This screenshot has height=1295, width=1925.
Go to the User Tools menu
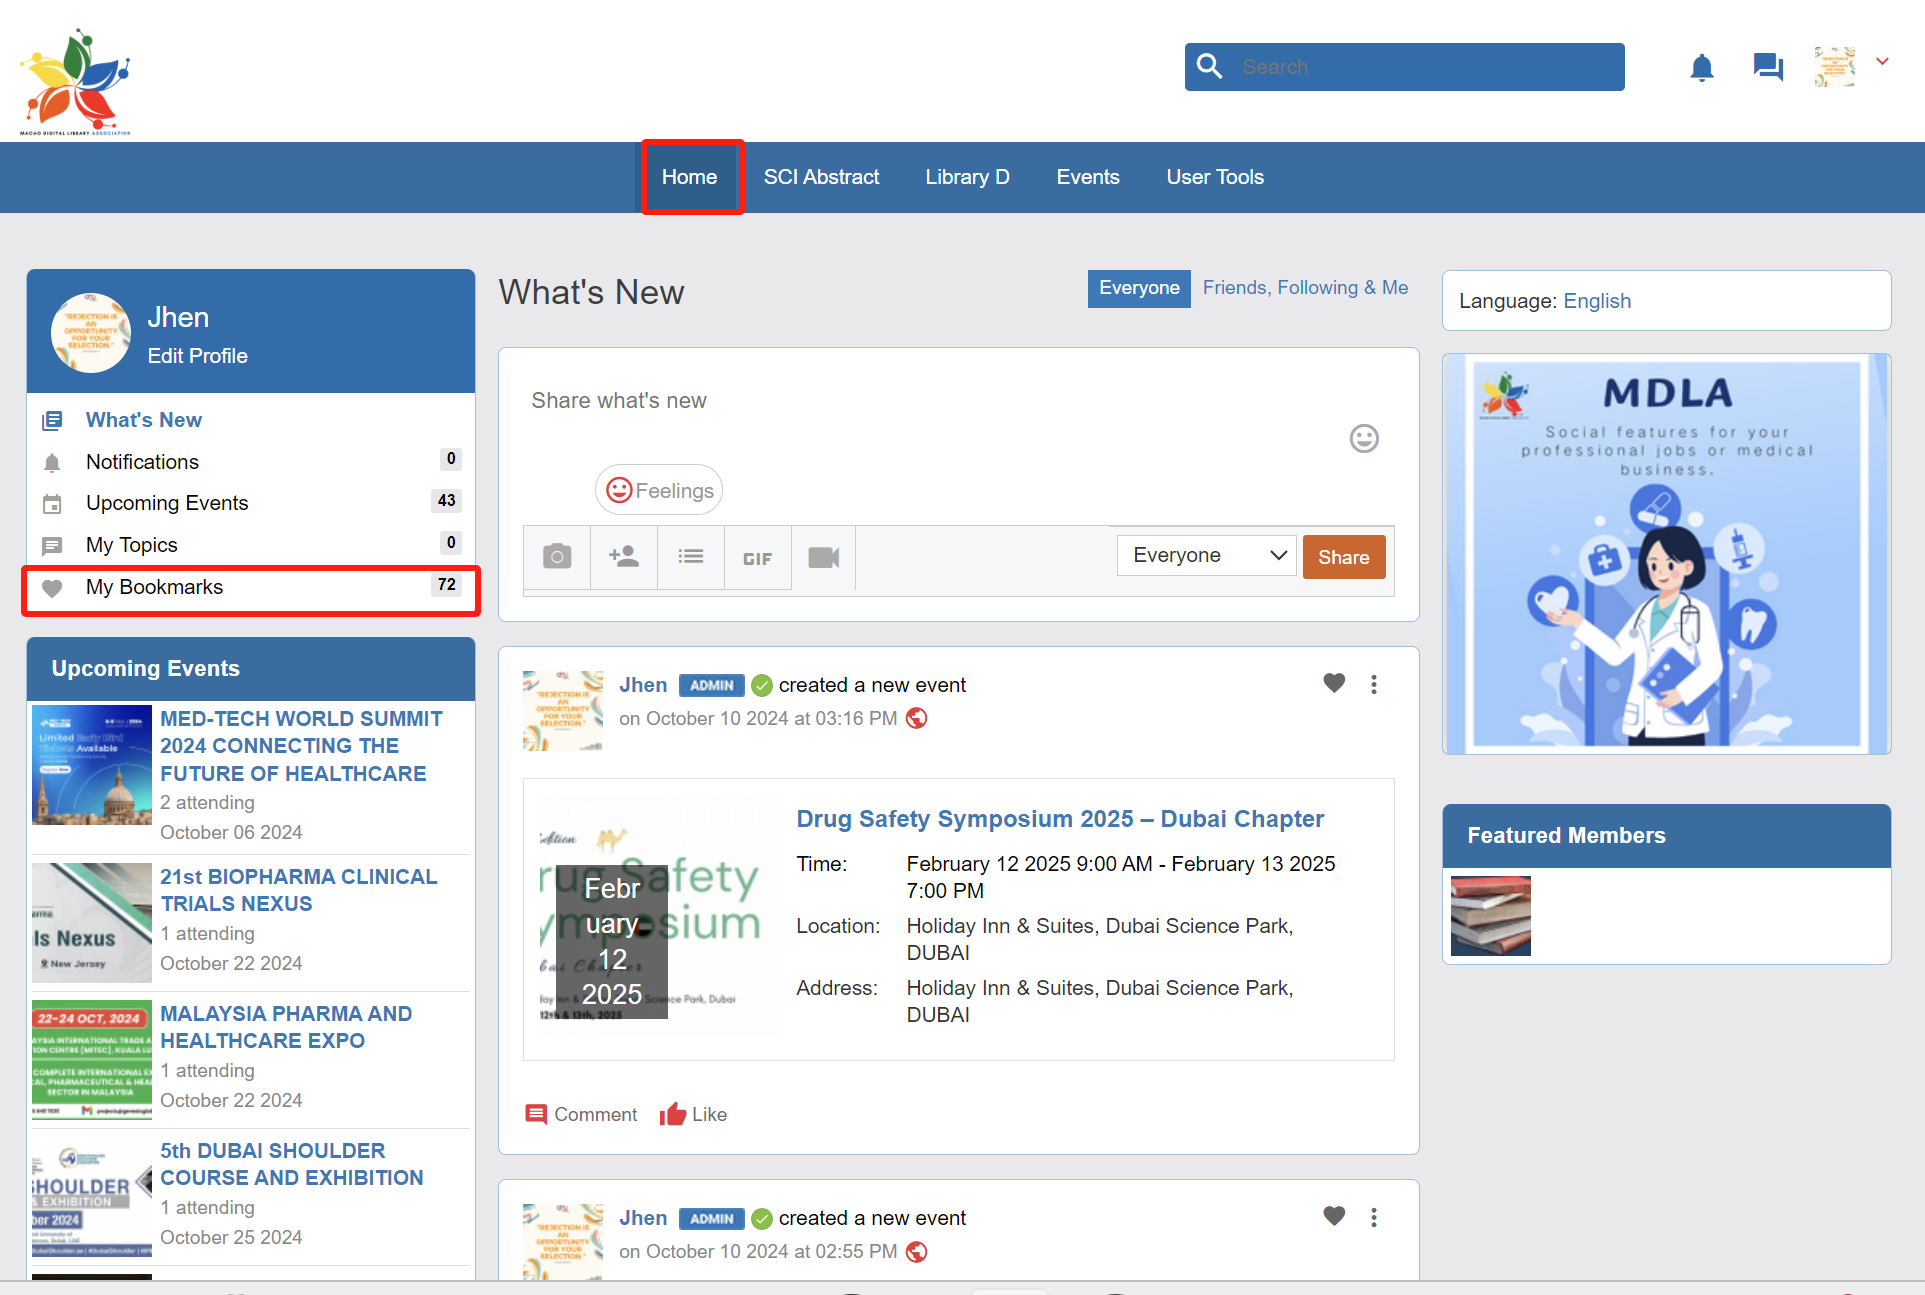click(1214, 177)
